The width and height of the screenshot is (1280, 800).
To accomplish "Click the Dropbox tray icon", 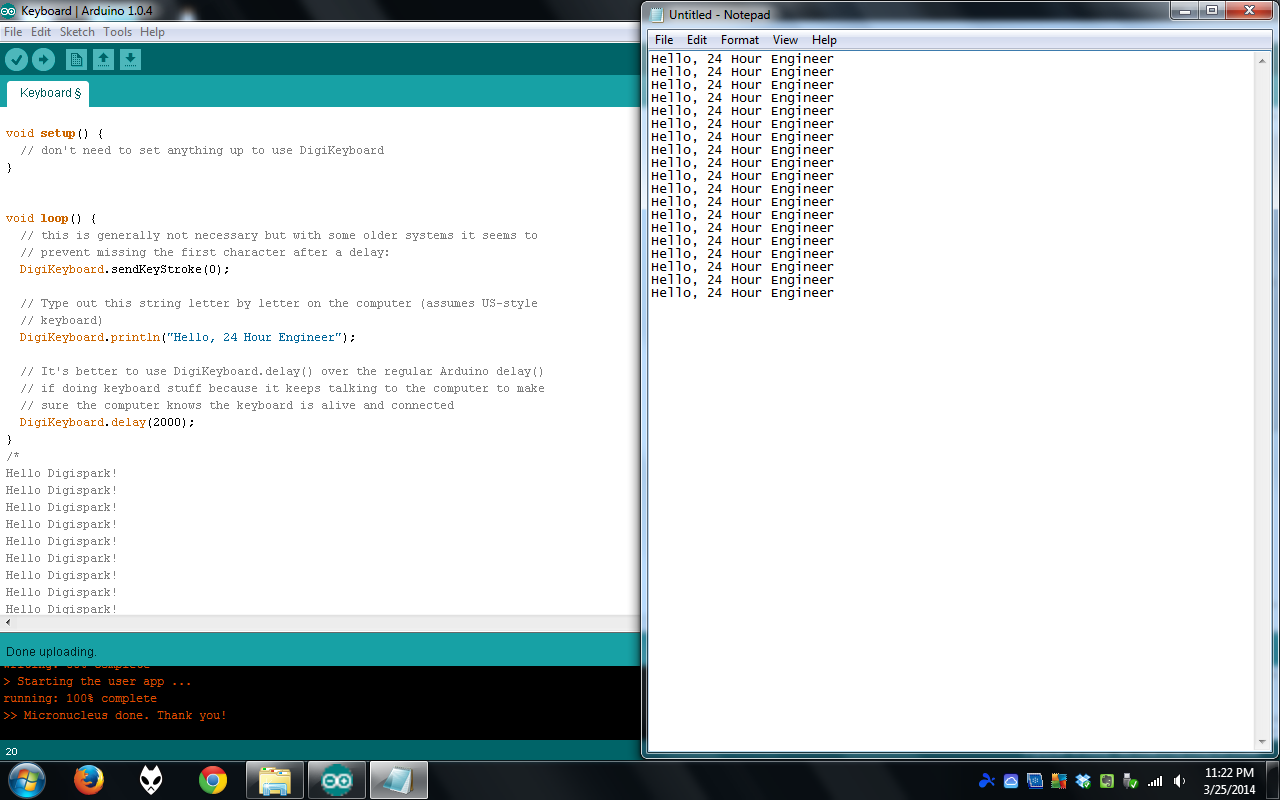I will [x=1083, y=781].
